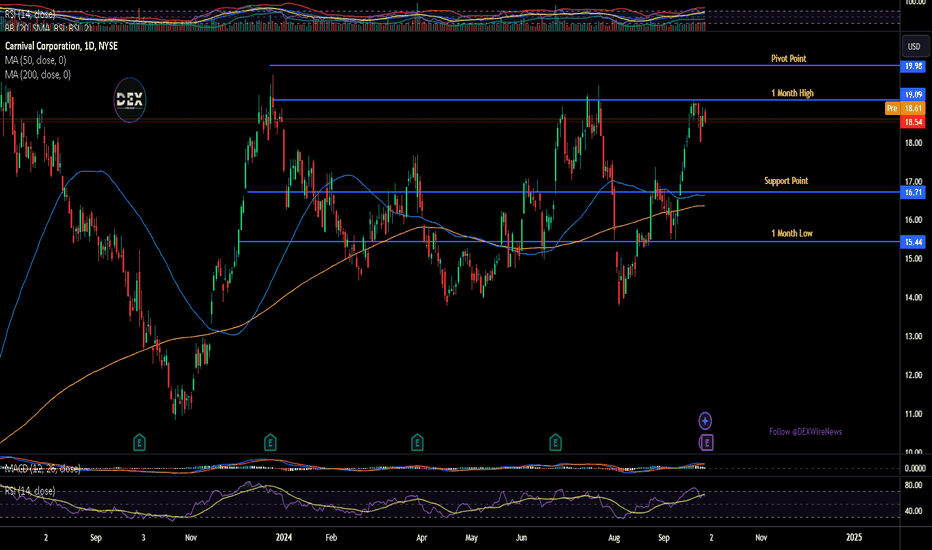Click the 16.71 support point price label

pyautogui.click(x=913, y=192)
